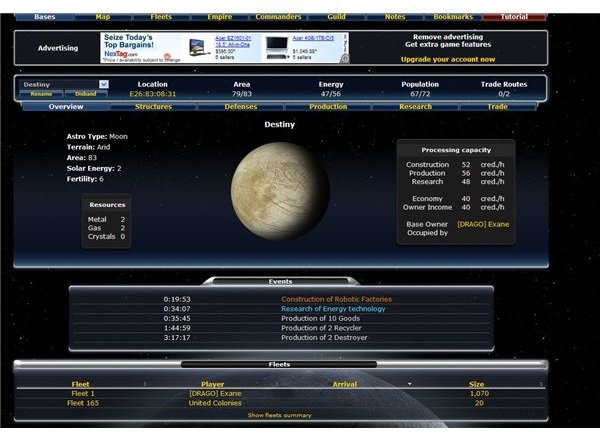This screenshot has height=434, width=600.
Task: Click Show fleets summary link
Action: tap(280, 415)
